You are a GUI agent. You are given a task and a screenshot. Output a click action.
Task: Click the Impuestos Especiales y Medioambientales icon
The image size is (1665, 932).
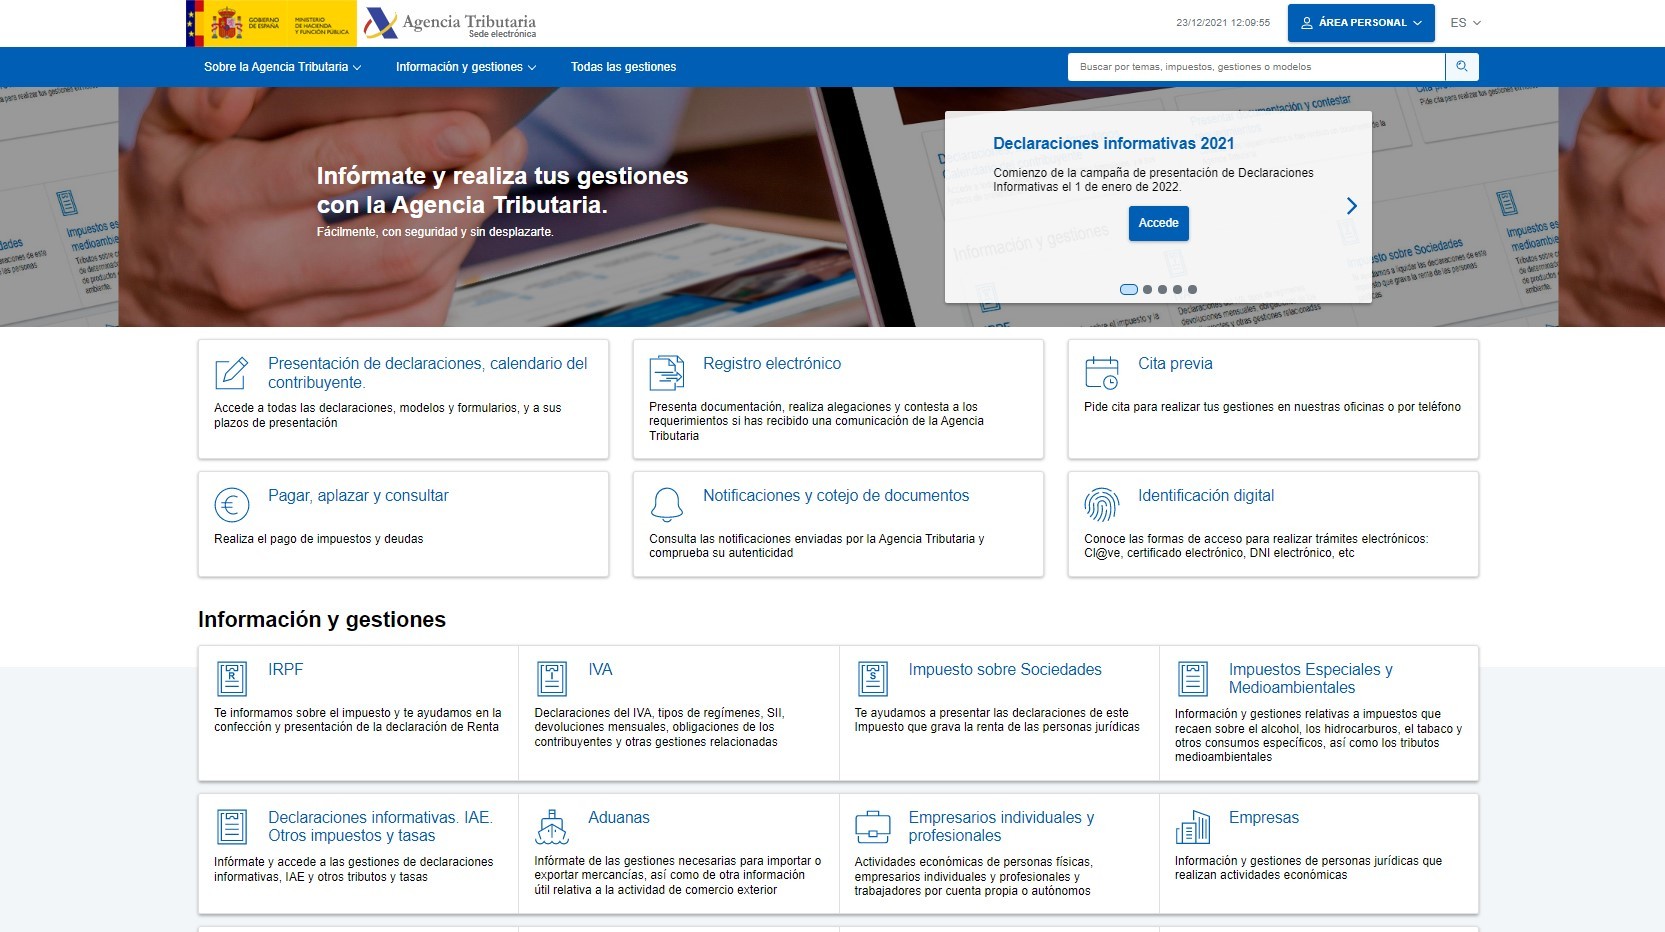click(x=1193, y=679)
